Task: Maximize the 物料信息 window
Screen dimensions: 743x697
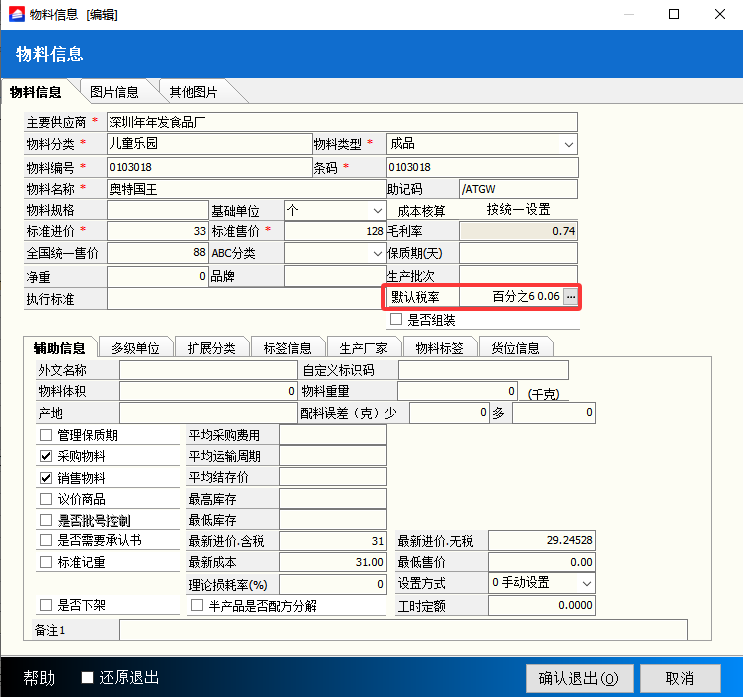Action: [x=674, y=14]
